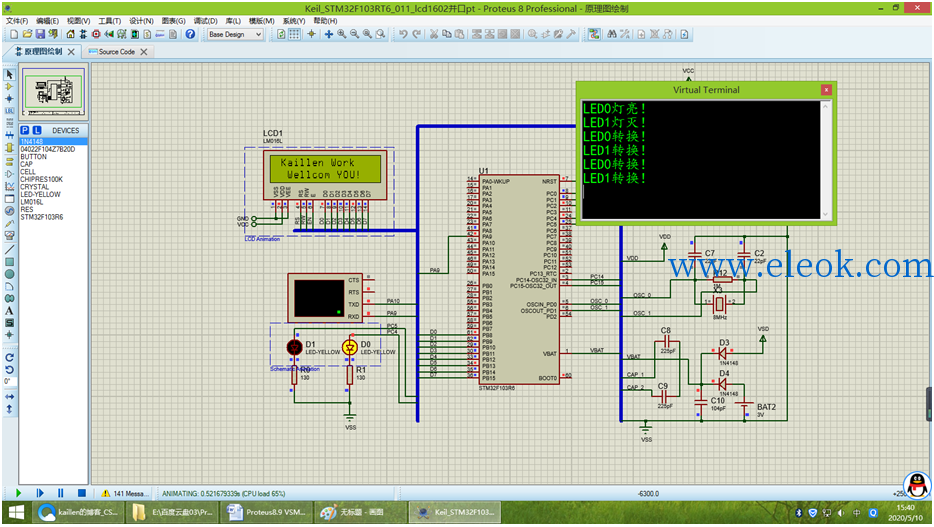Select the 2D box drawing tool

coord(9,262)
